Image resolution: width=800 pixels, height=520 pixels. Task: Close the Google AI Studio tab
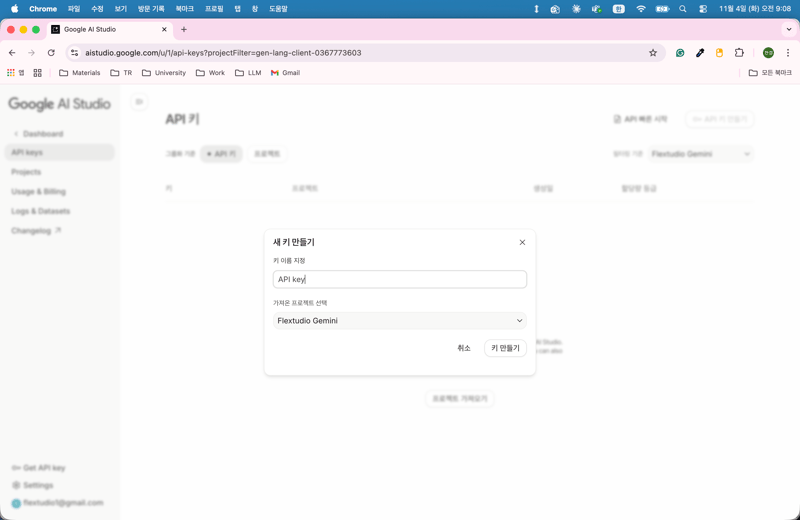coord(164,30)
